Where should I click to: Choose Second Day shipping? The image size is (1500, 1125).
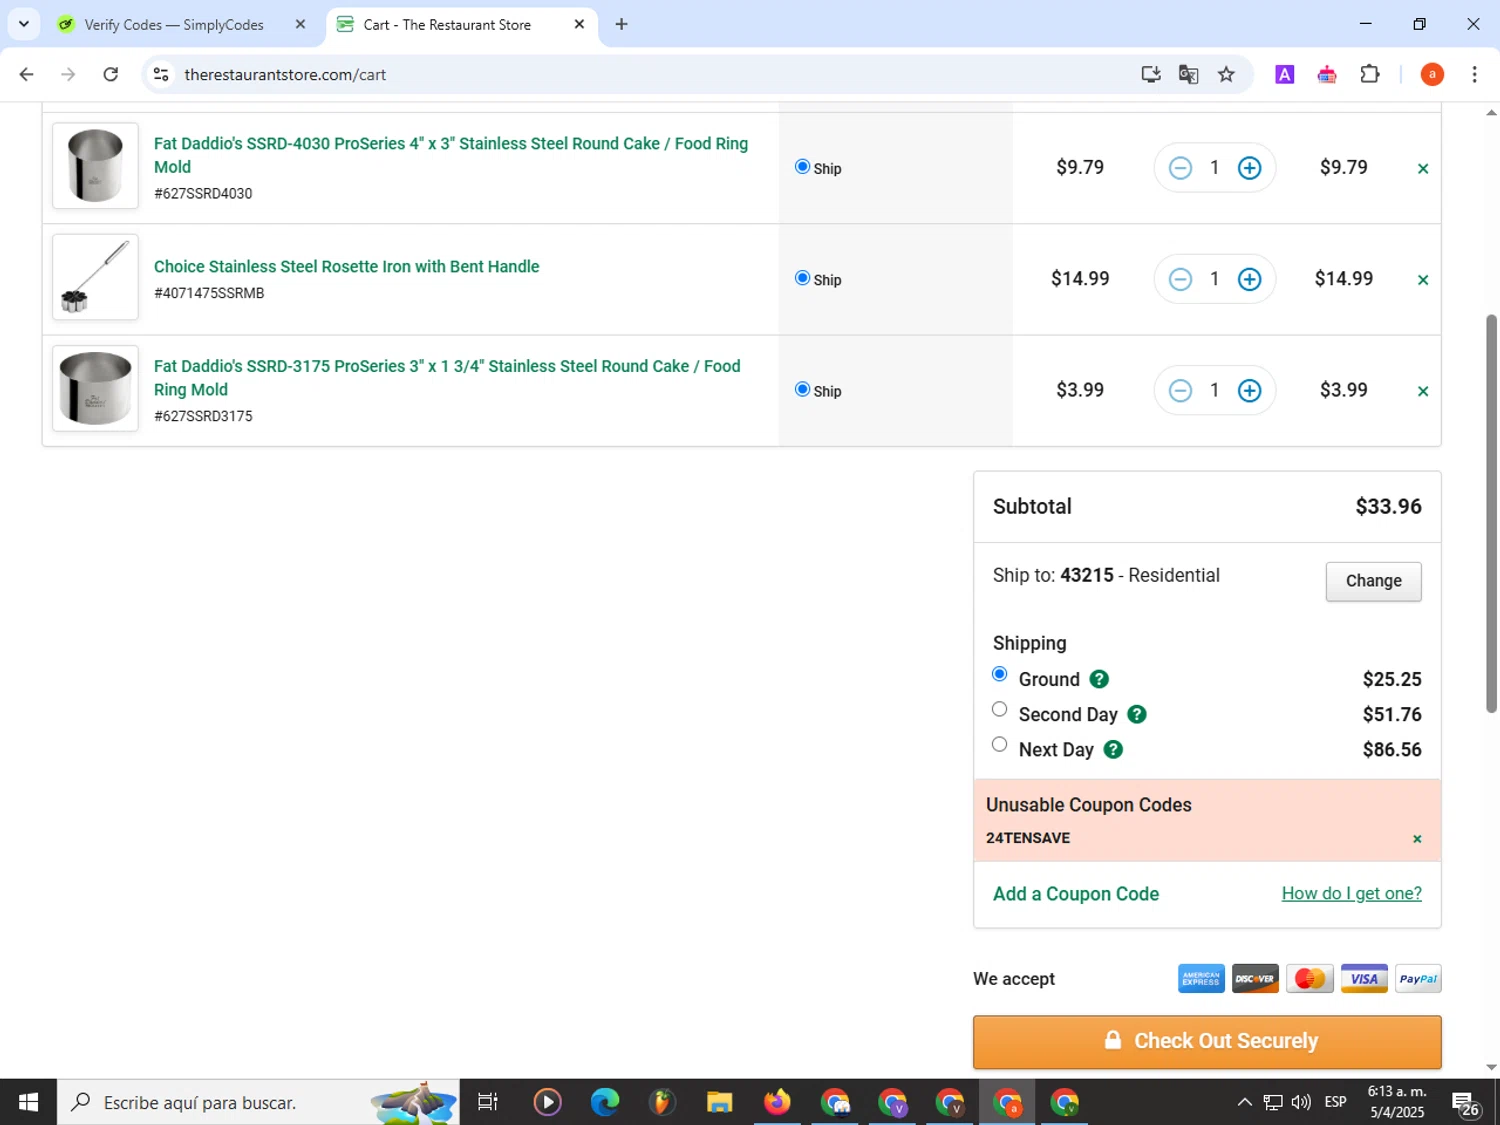(999, 709)
